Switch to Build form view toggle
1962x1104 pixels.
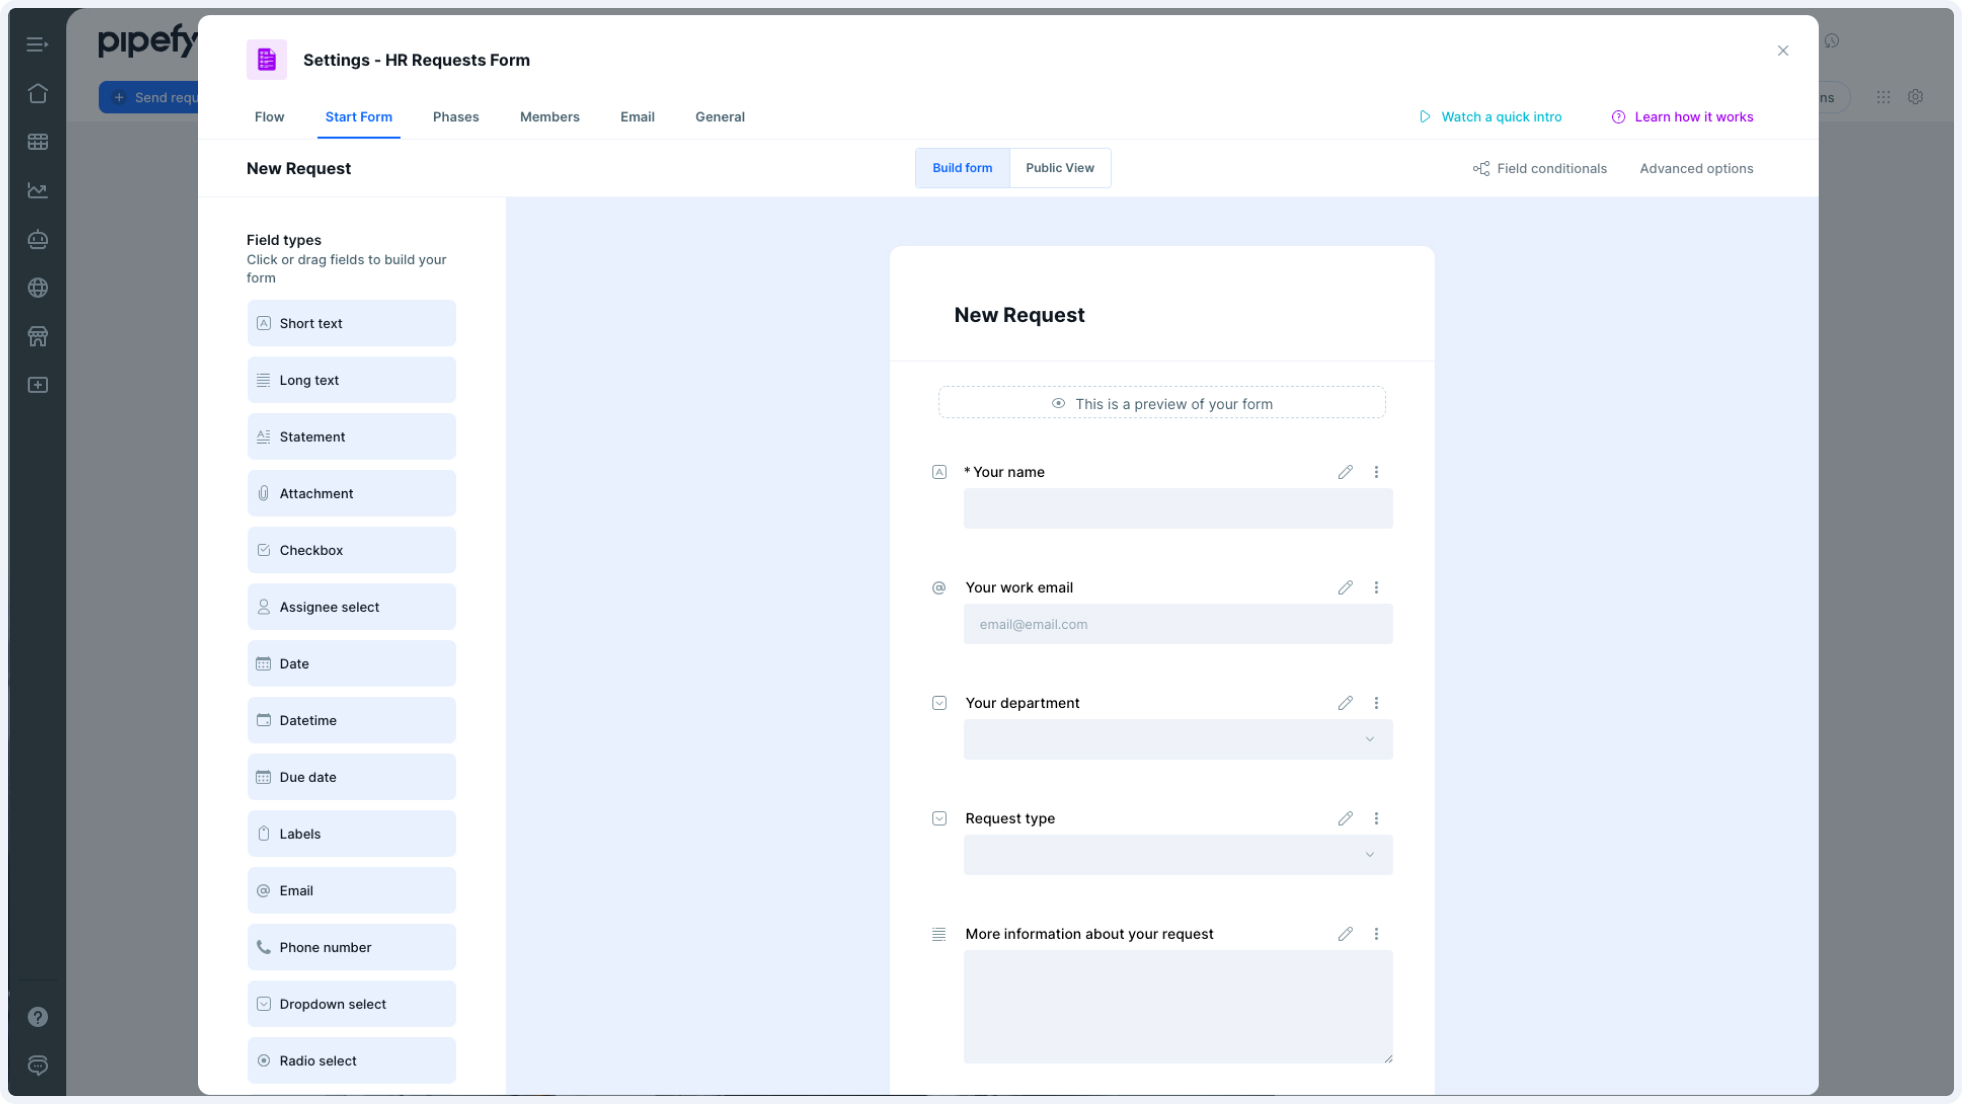[962, 168]
